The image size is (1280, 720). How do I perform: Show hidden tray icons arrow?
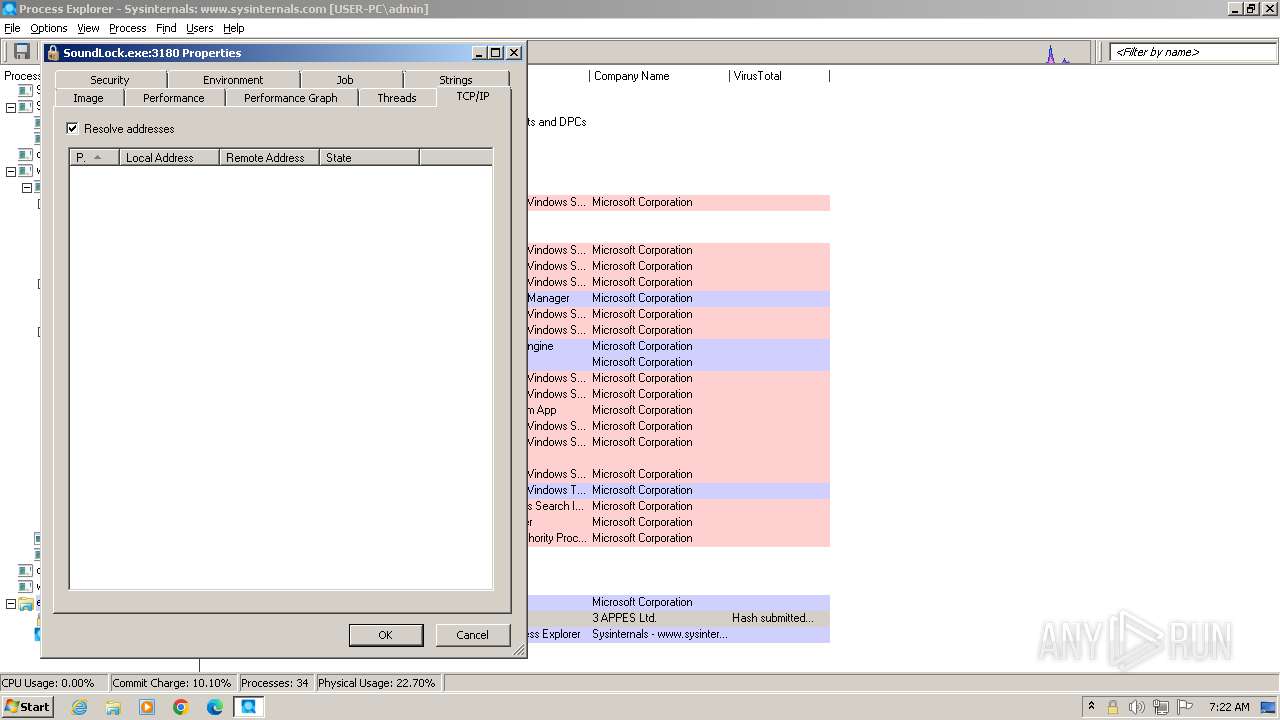1091,706
